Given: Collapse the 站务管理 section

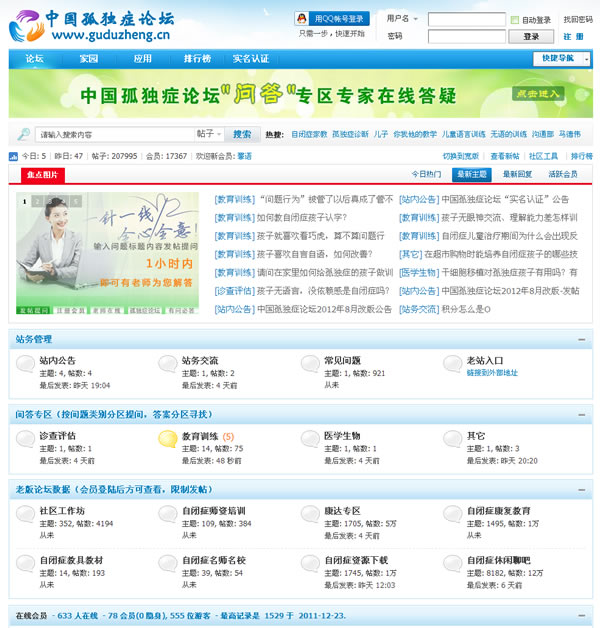Looking at the screenshot, I should (581, 339).
